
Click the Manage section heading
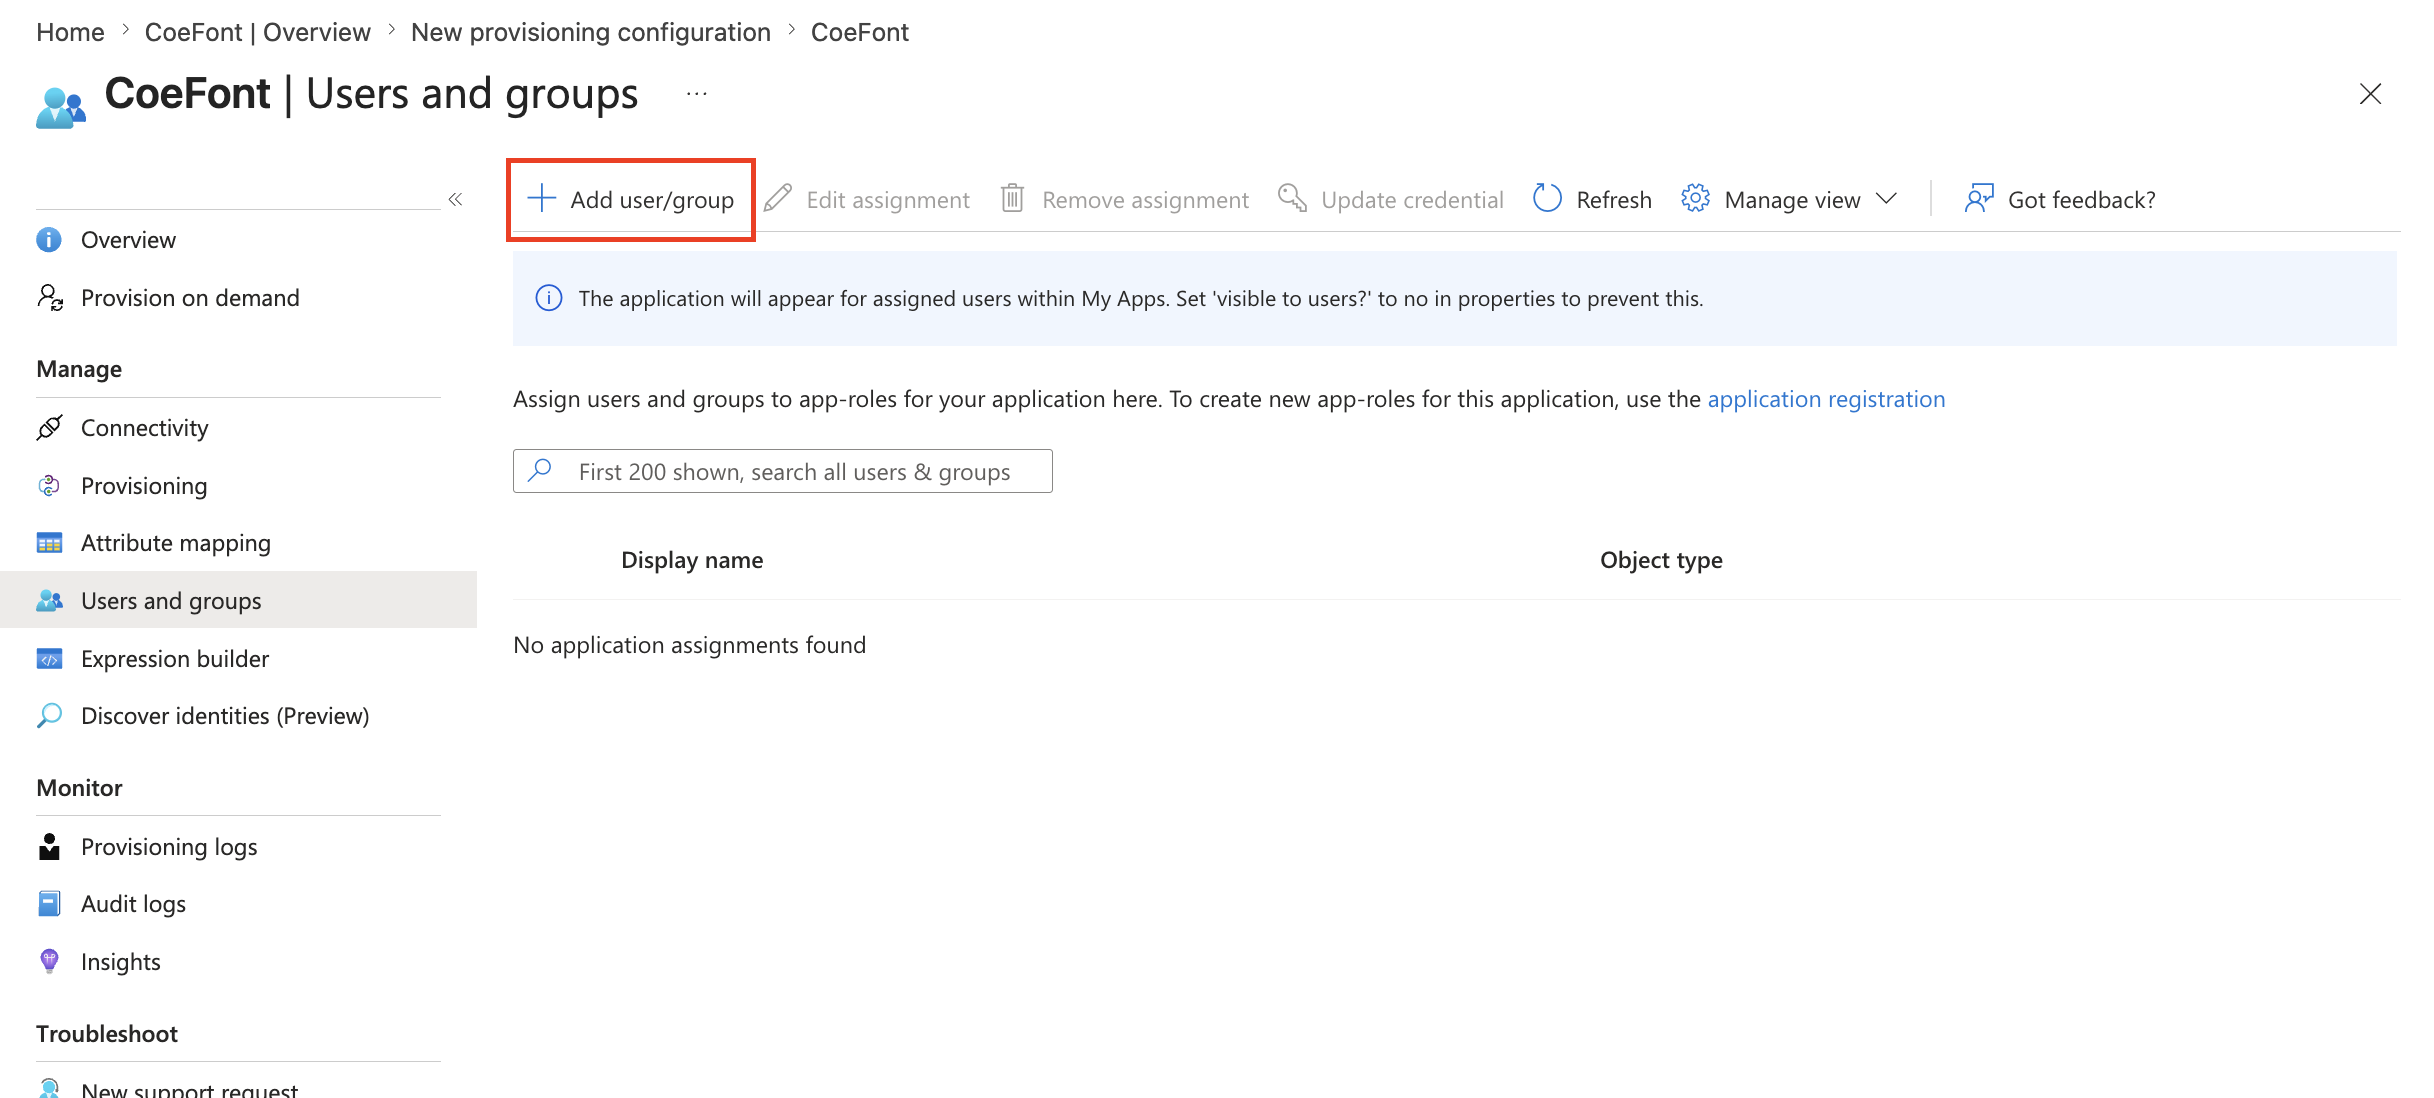pyautogui.click(x=79, y=369)
